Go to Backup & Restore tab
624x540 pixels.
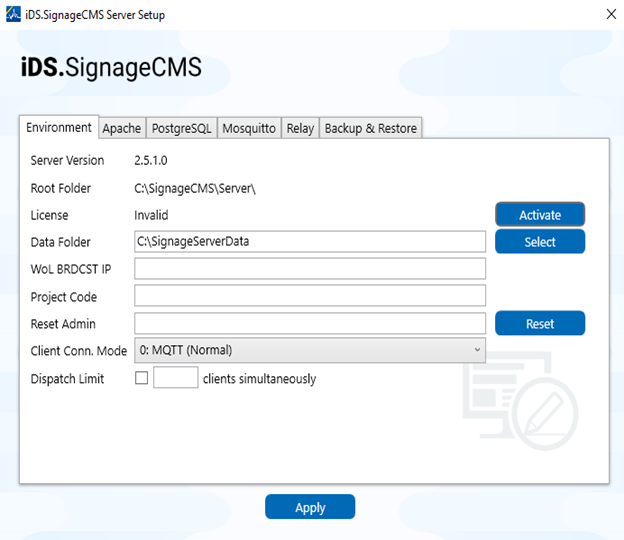371,129
